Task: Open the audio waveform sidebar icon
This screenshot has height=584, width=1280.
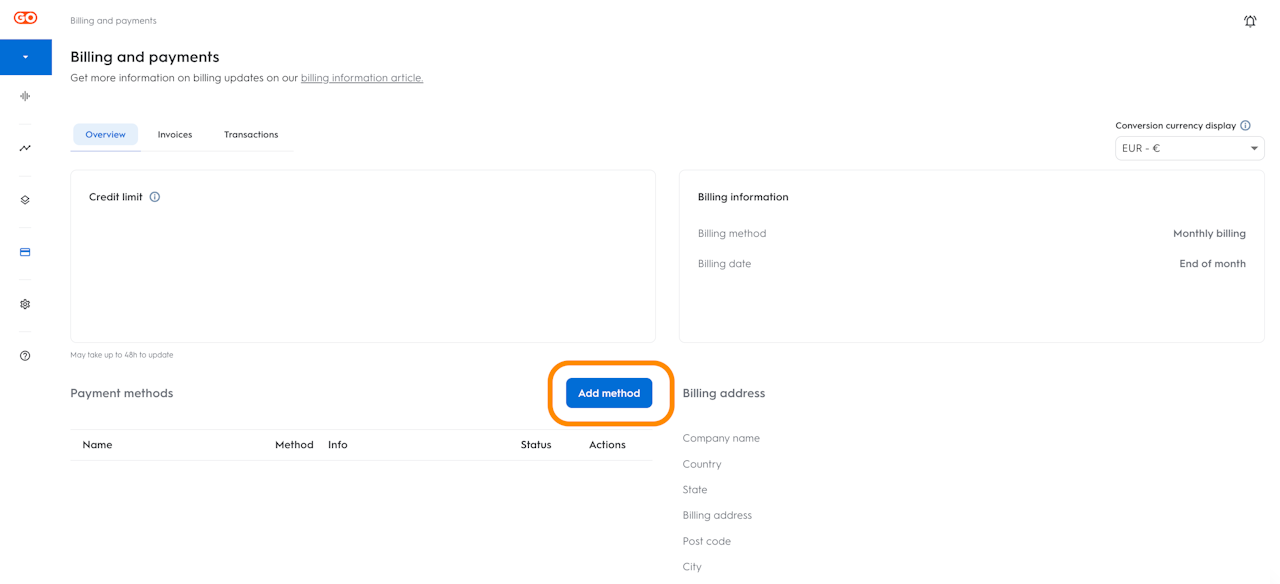Action: (25, 96)
